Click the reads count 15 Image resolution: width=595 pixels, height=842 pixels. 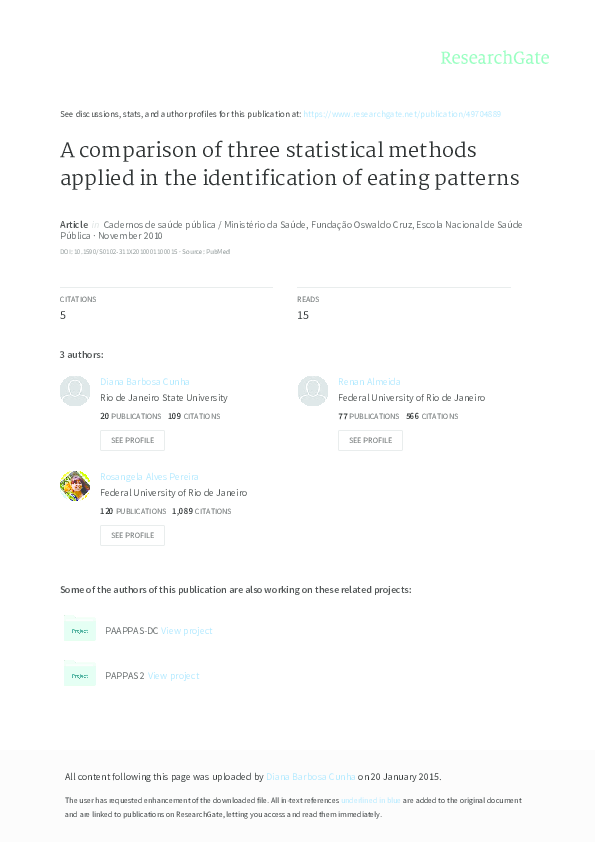(x=303, y=315)
